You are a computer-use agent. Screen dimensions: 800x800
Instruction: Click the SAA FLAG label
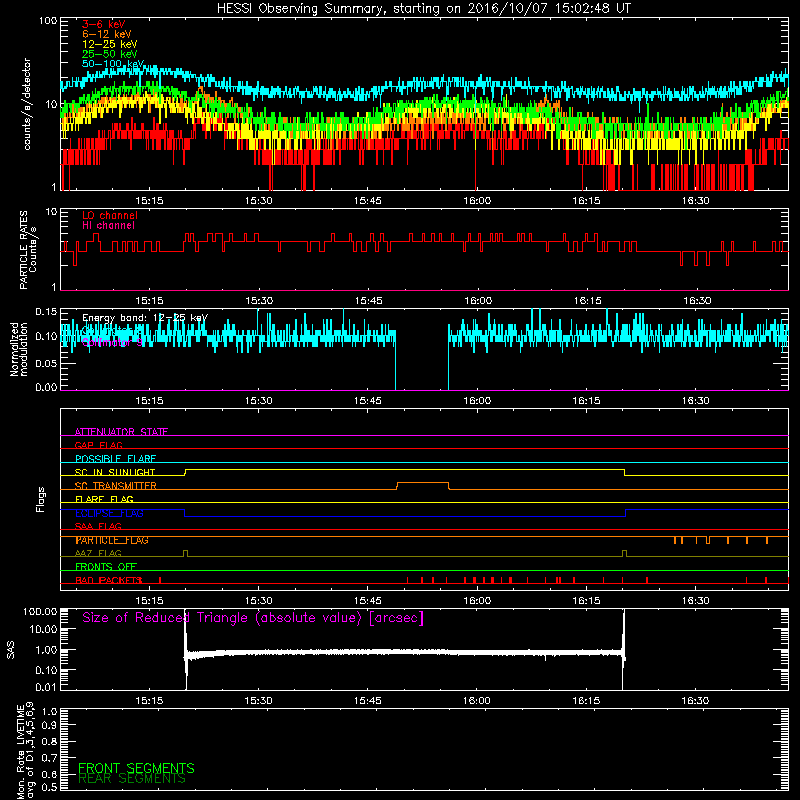point(98,527)
